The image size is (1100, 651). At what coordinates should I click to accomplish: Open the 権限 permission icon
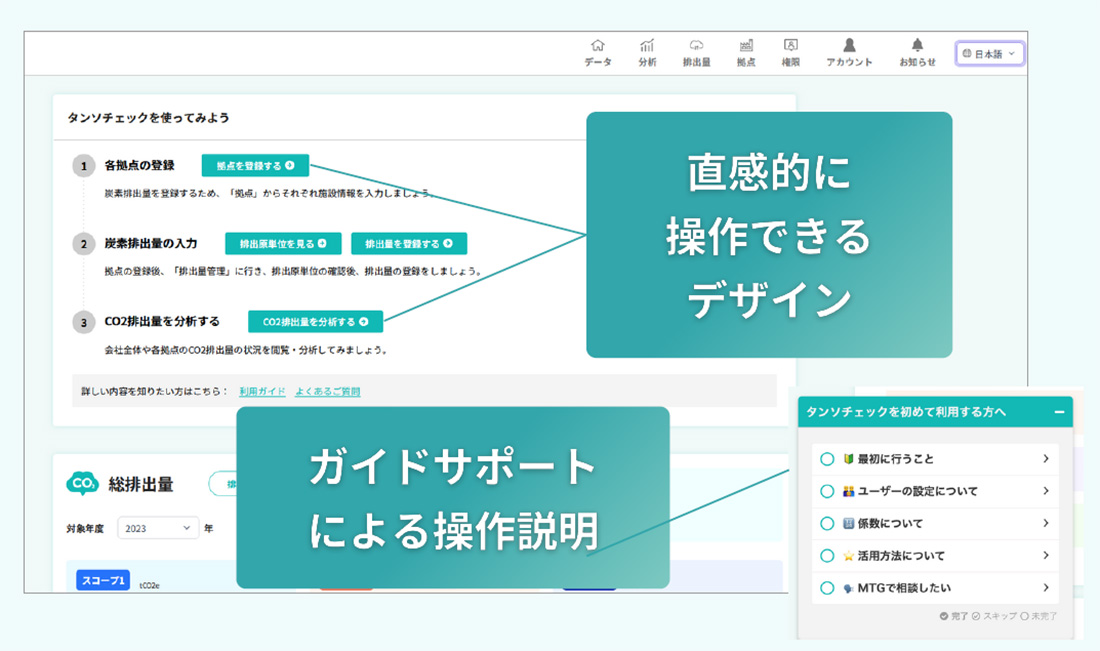[791, 46]
